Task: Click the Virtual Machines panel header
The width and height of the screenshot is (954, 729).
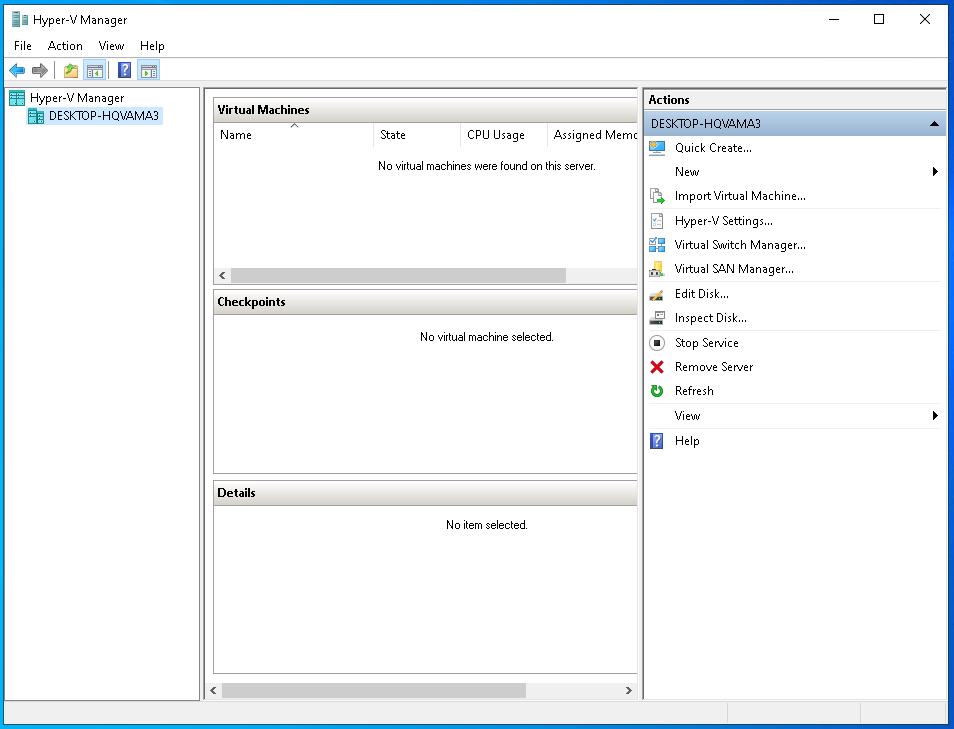Action: point(425,110)
